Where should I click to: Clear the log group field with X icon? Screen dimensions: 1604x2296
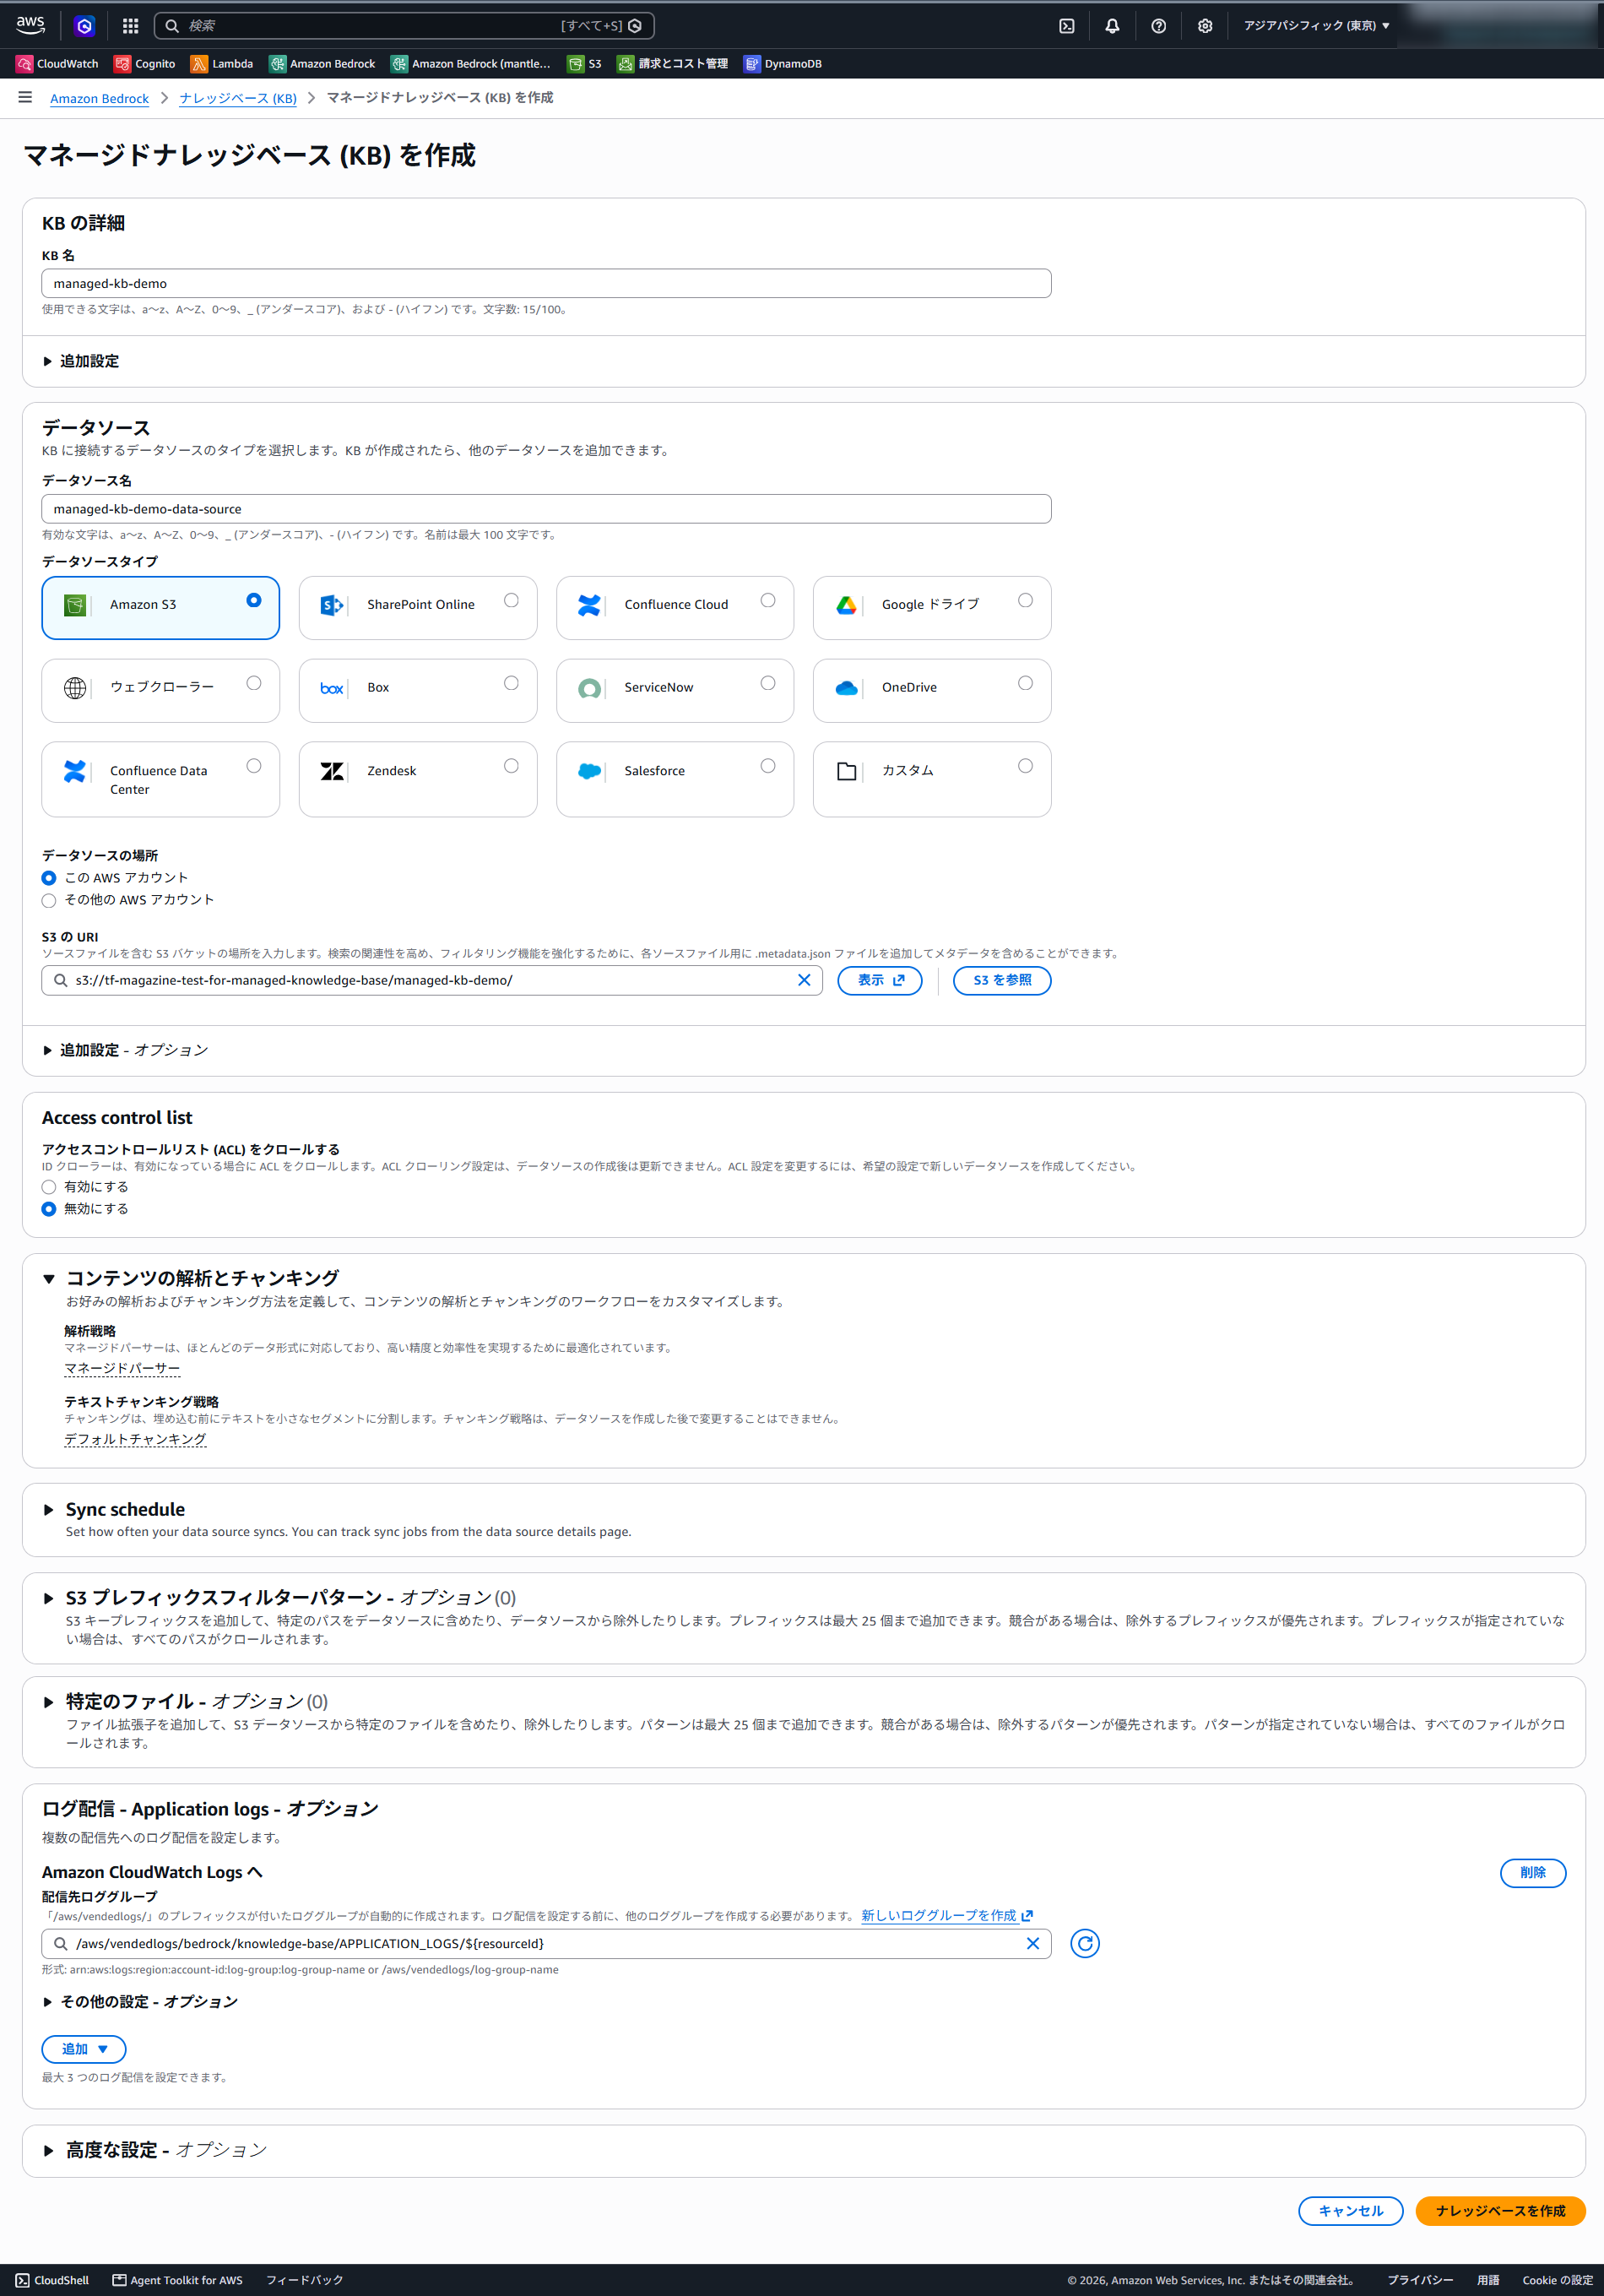(1033, 1943)
